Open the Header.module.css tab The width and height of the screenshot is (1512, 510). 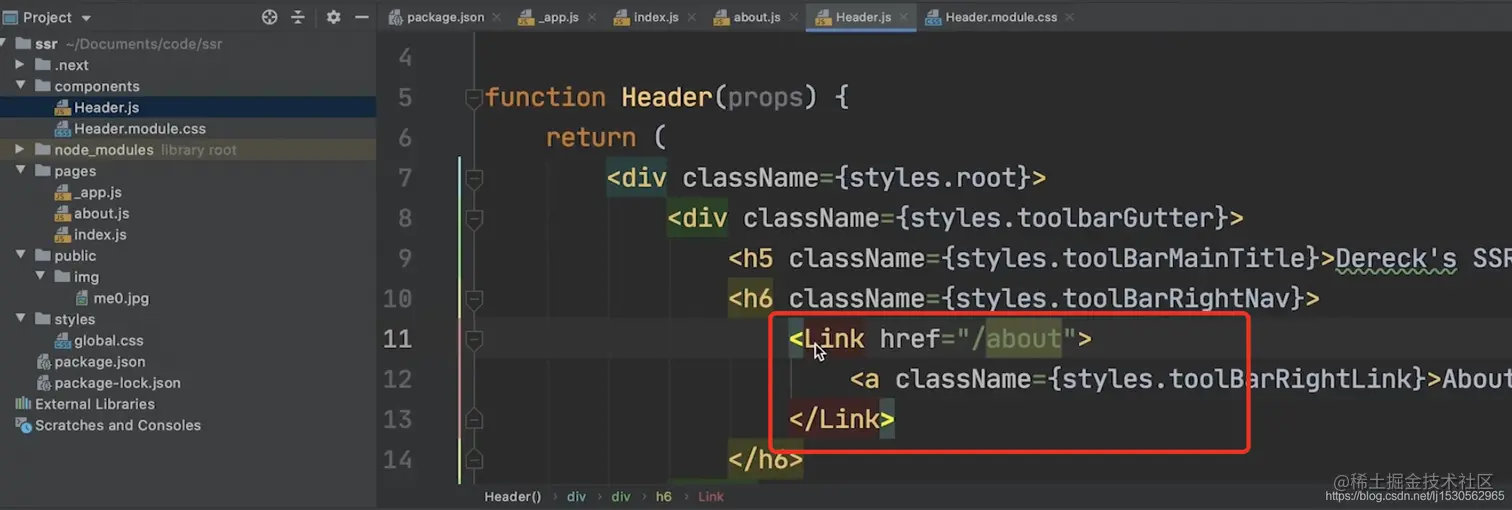point(1001,17)
